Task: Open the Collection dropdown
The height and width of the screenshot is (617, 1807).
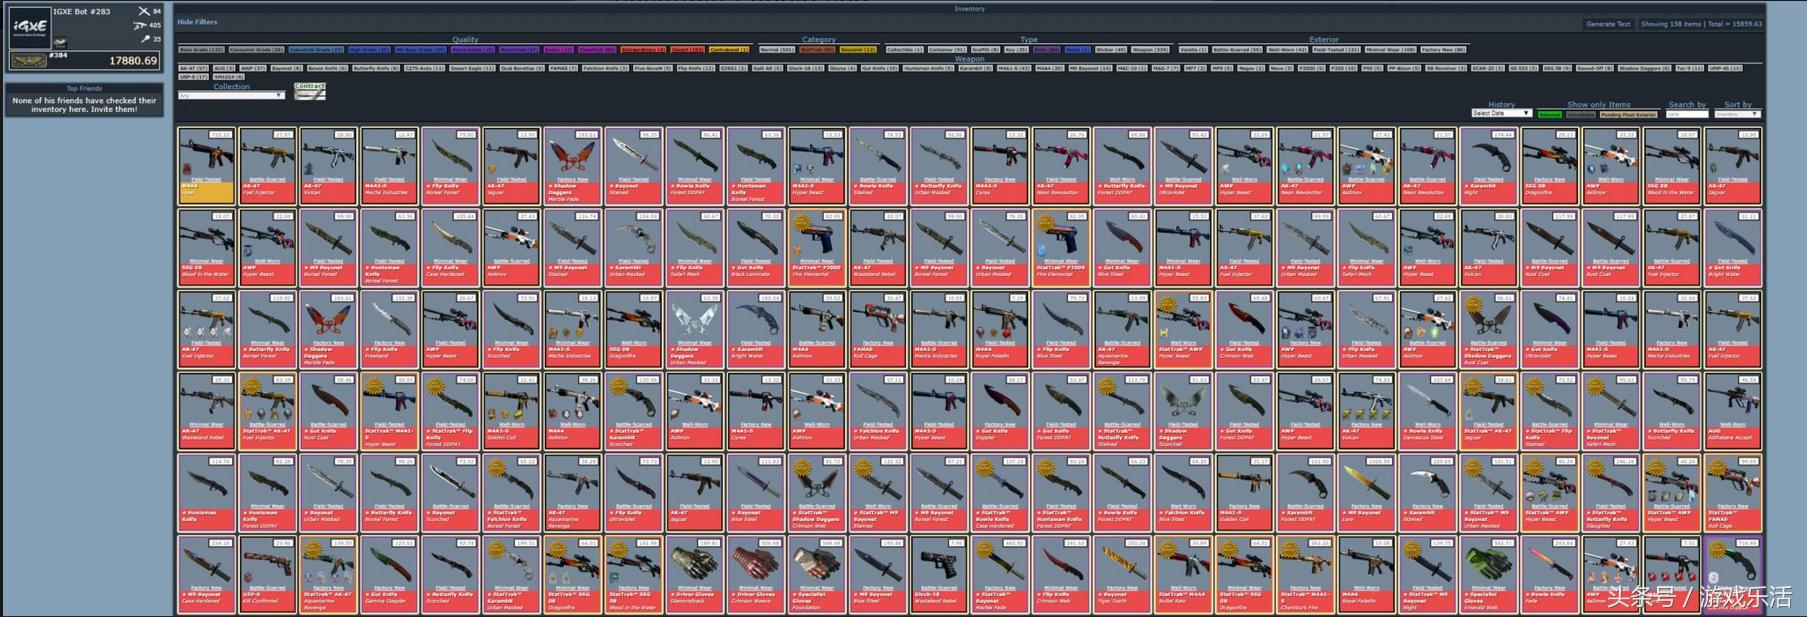Action: [x=231, y=95]
